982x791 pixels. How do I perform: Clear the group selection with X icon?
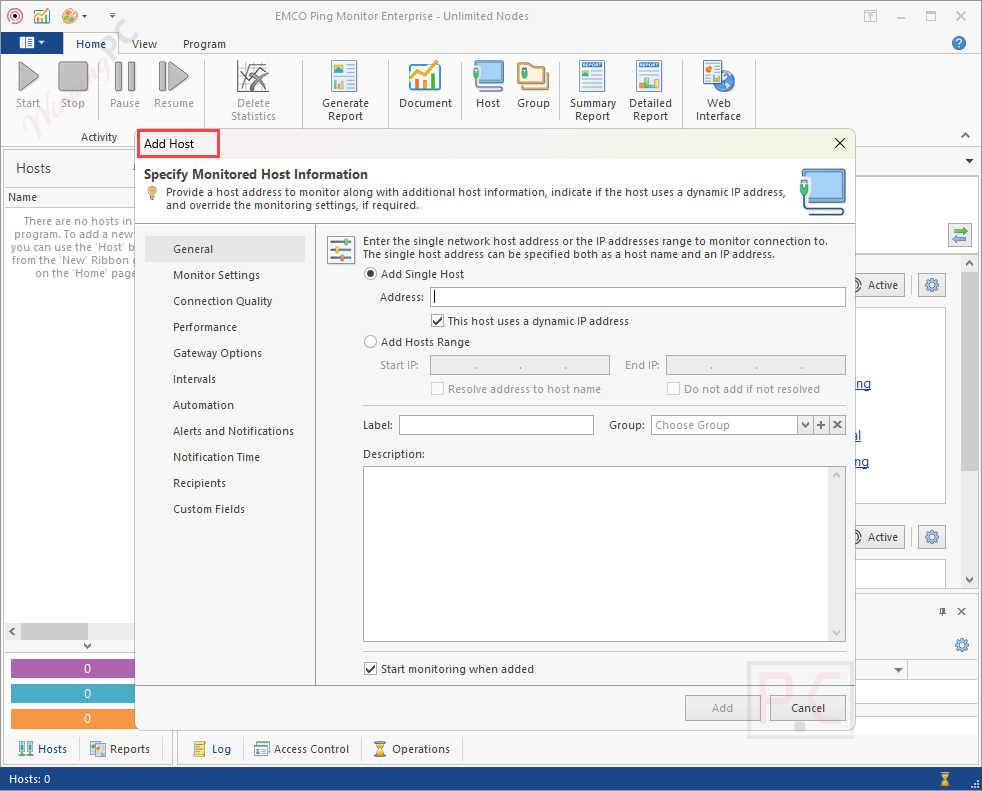837,425
